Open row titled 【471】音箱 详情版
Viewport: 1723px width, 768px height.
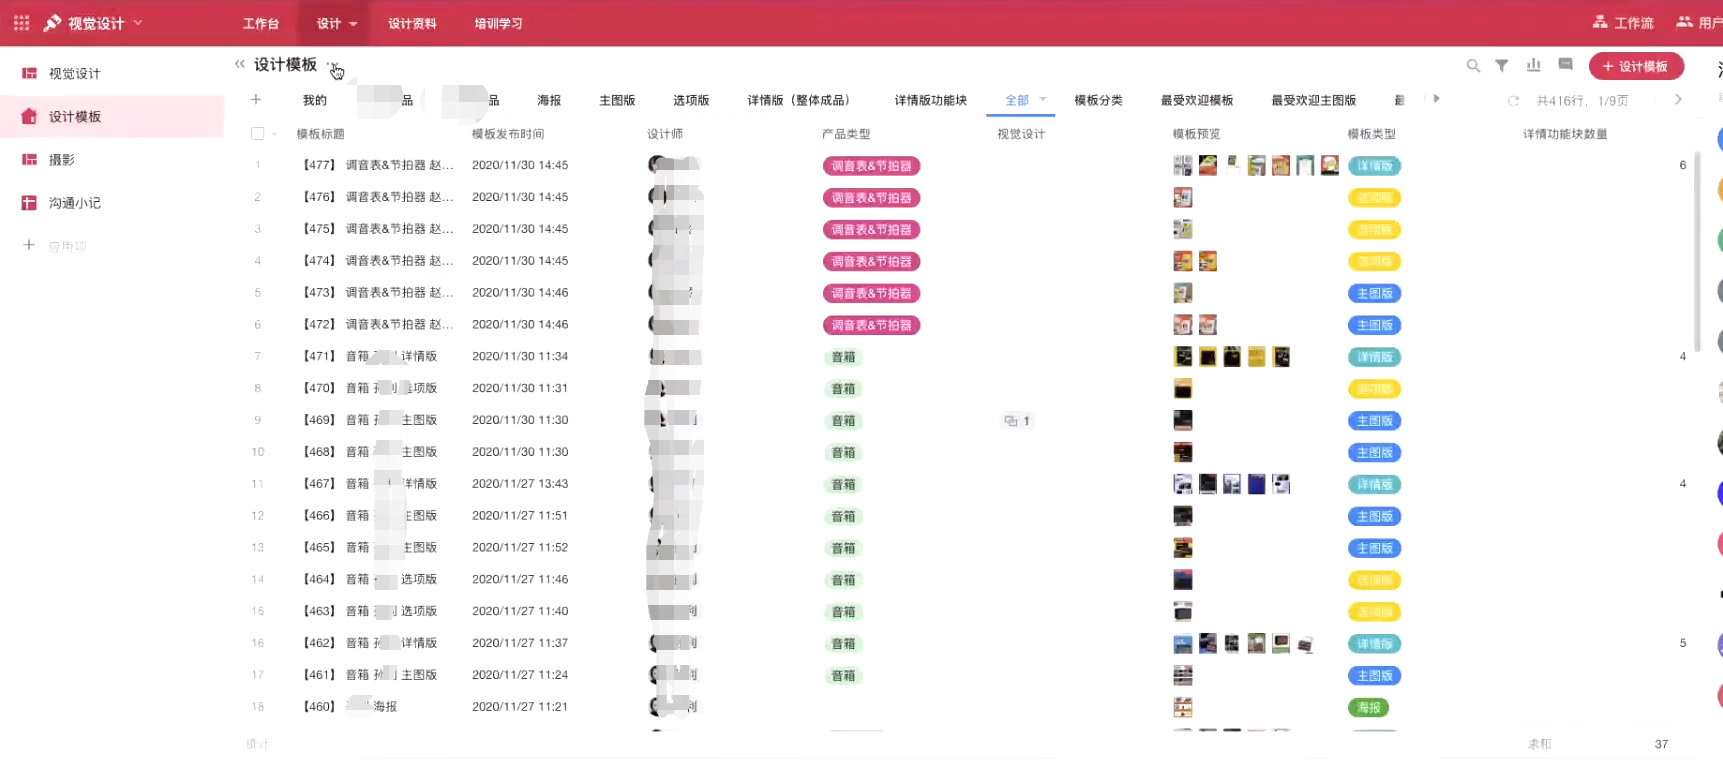[x=369, y=357]
